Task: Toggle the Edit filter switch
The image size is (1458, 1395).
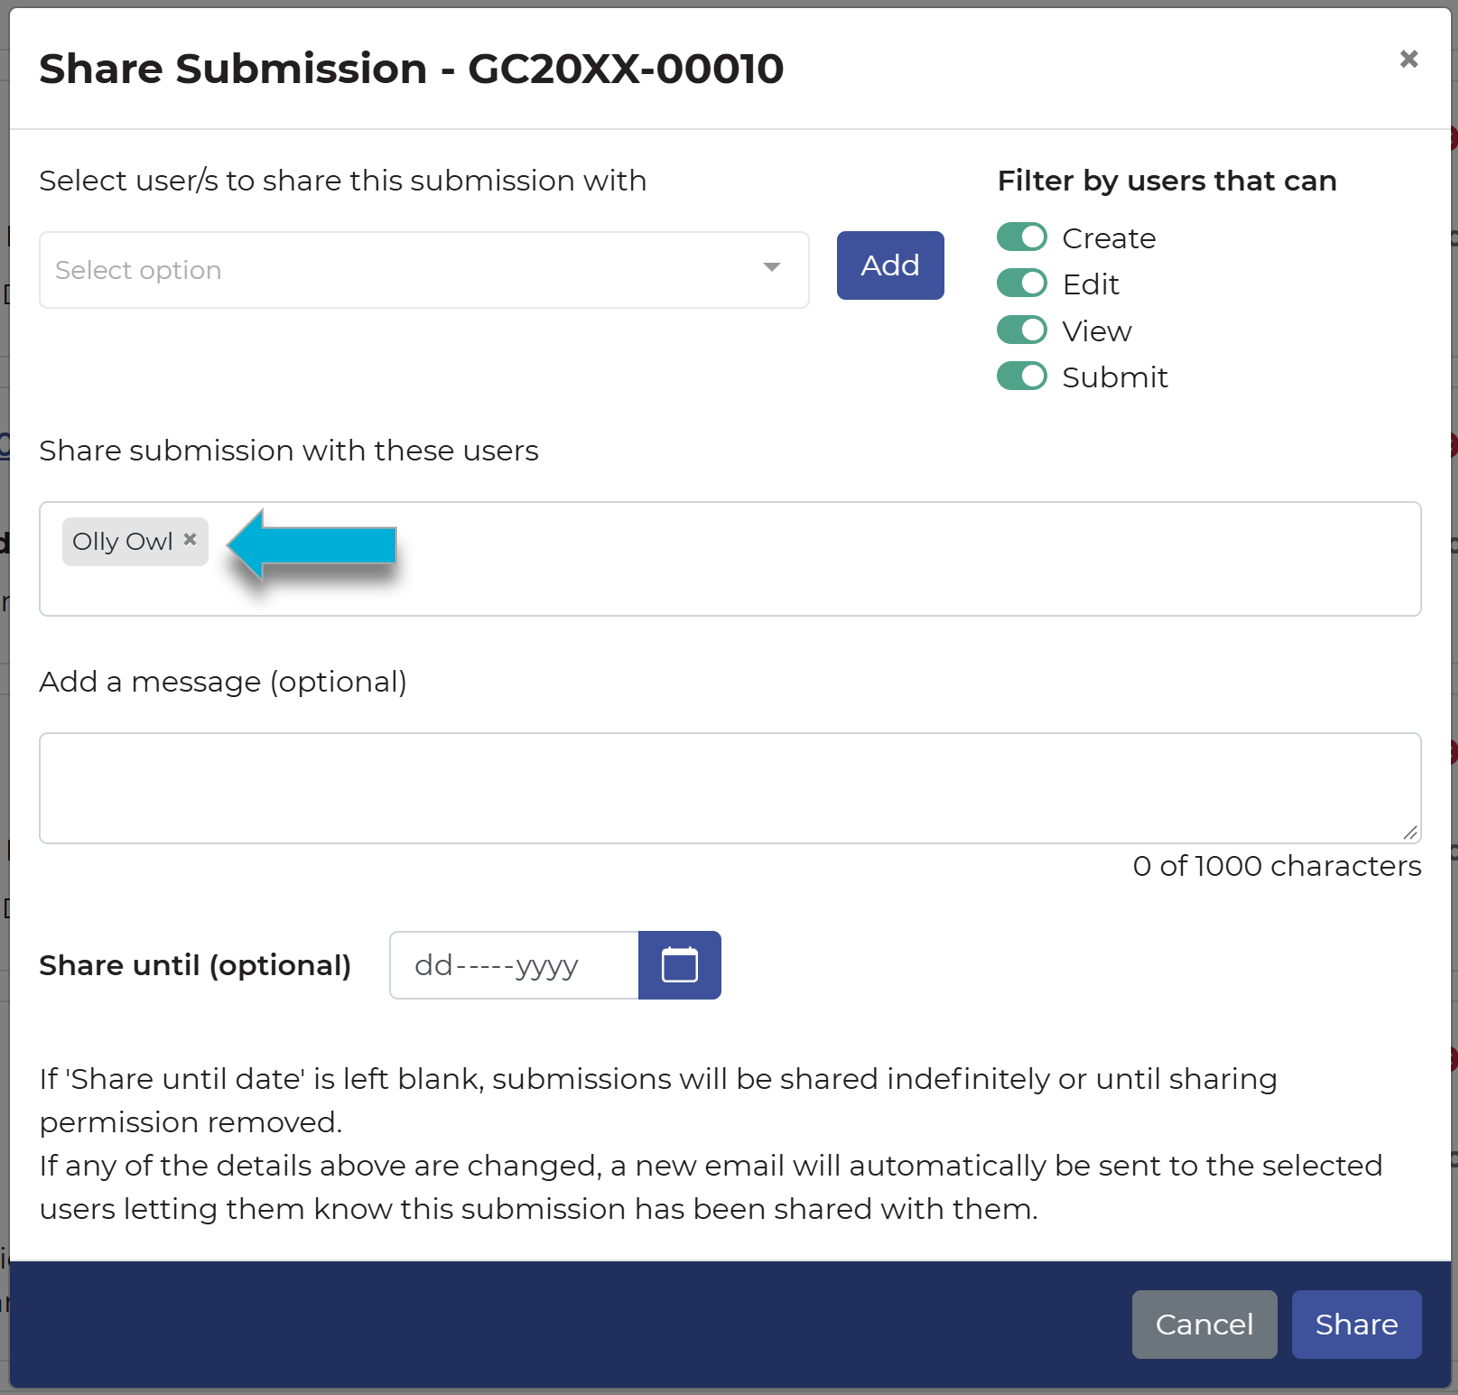Action: [1022, 283]
